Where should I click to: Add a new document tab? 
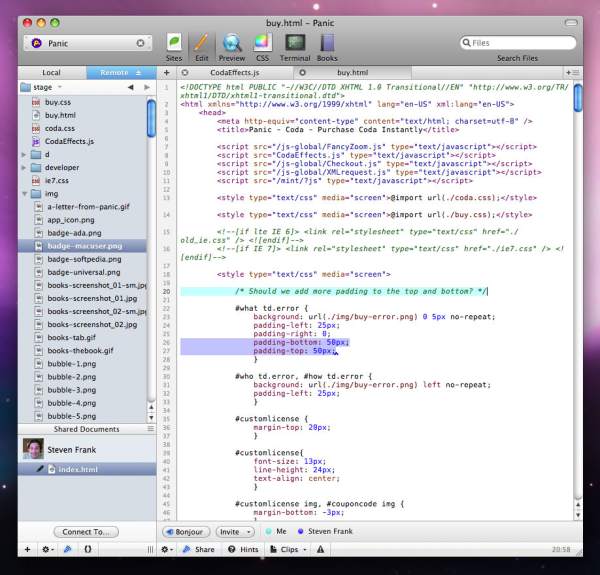[166, 73]
